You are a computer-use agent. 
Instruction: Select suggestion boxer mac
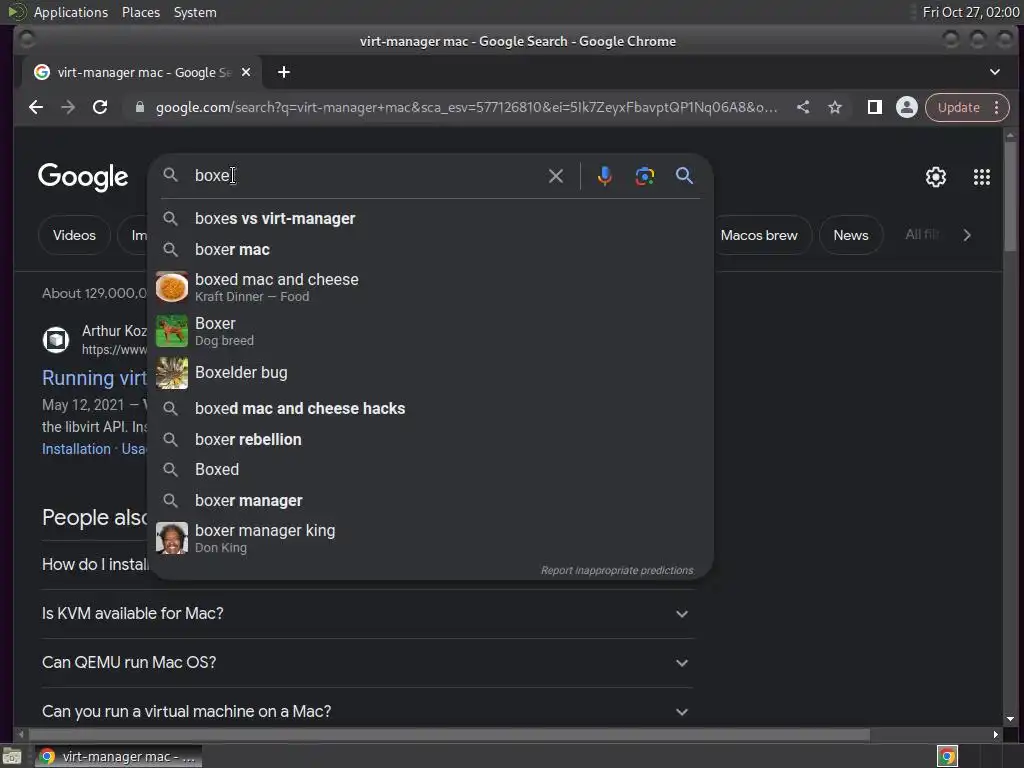431,249
